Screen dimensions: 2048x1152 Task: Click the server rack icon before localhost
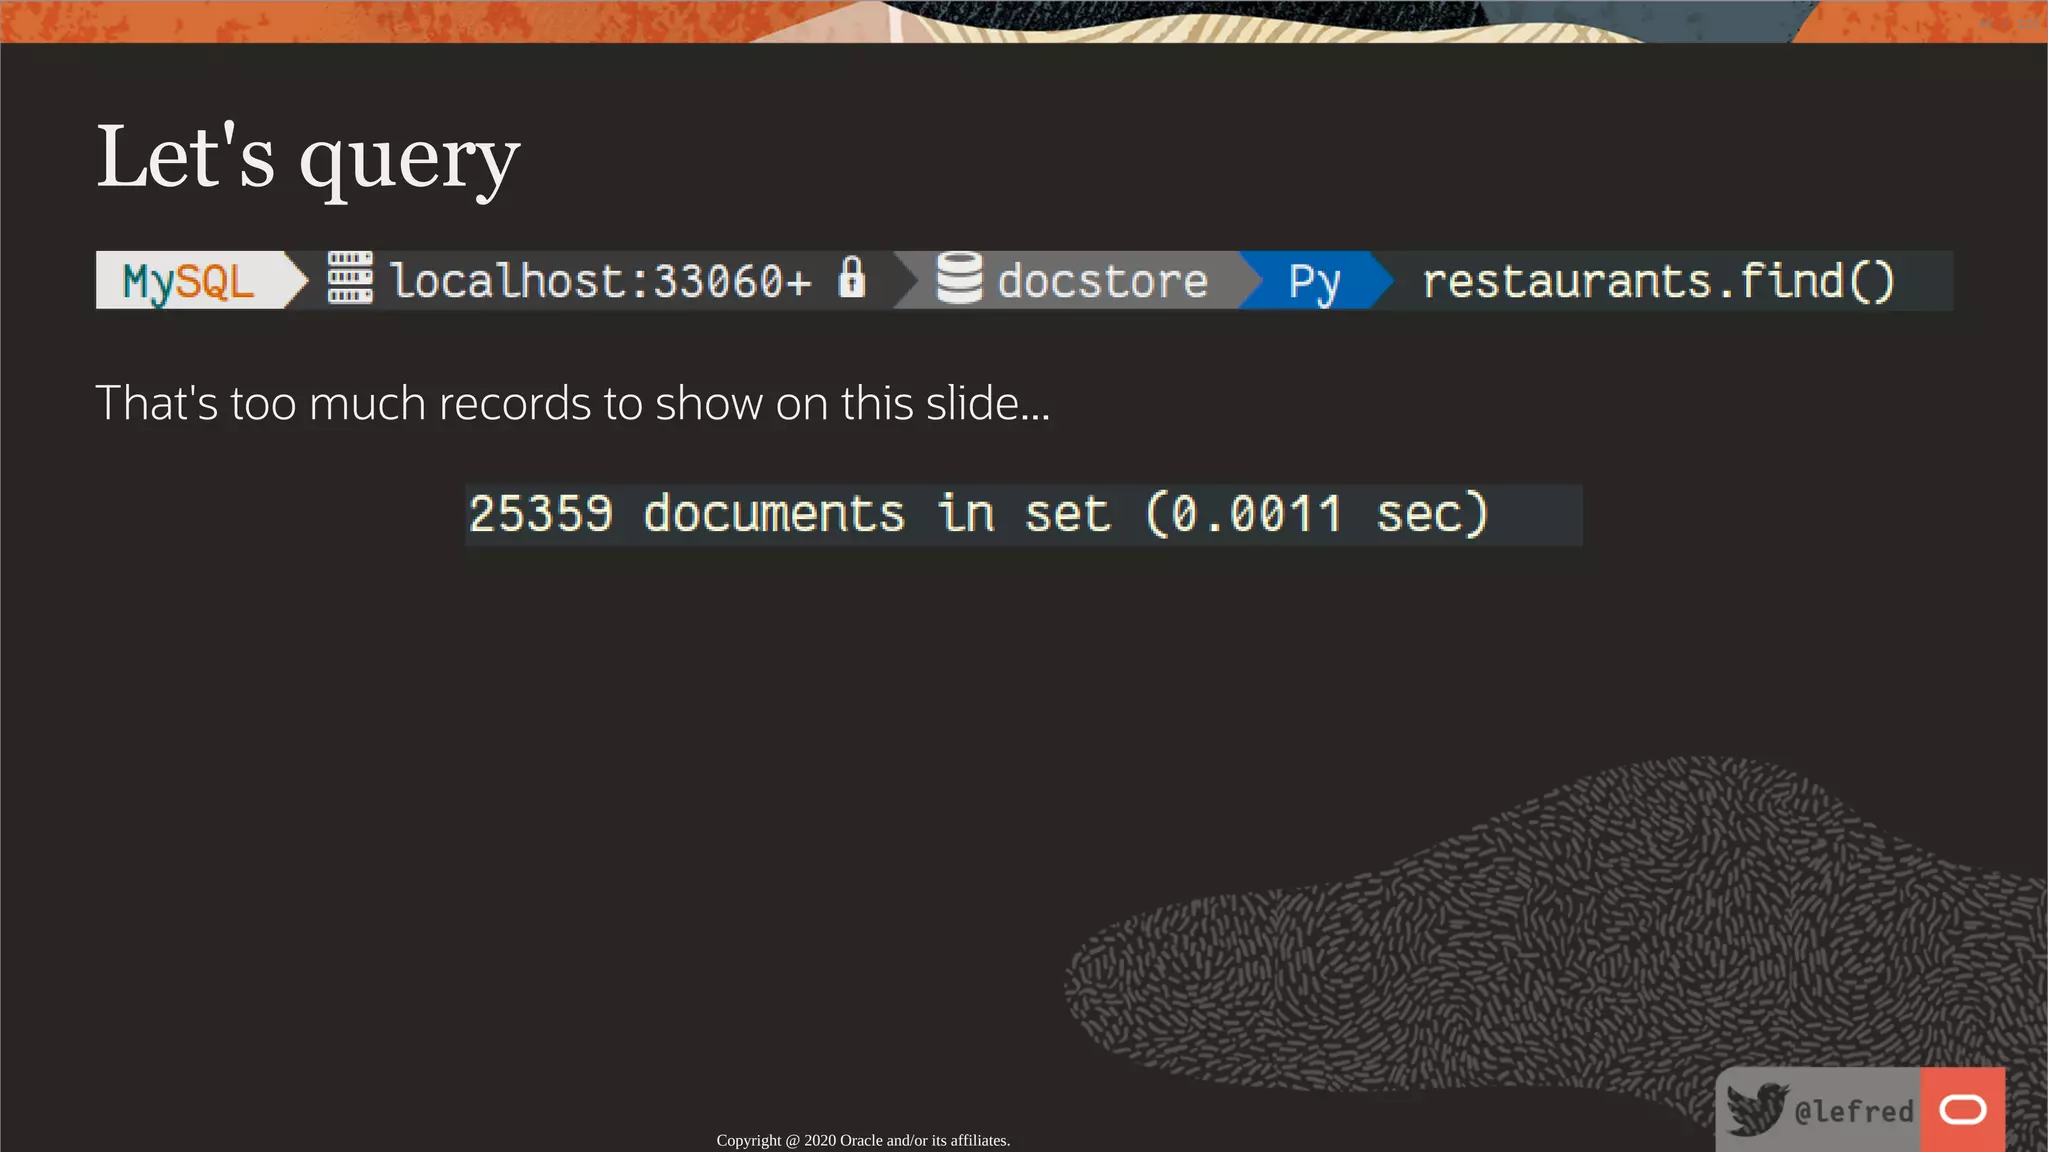click(350, 279)
